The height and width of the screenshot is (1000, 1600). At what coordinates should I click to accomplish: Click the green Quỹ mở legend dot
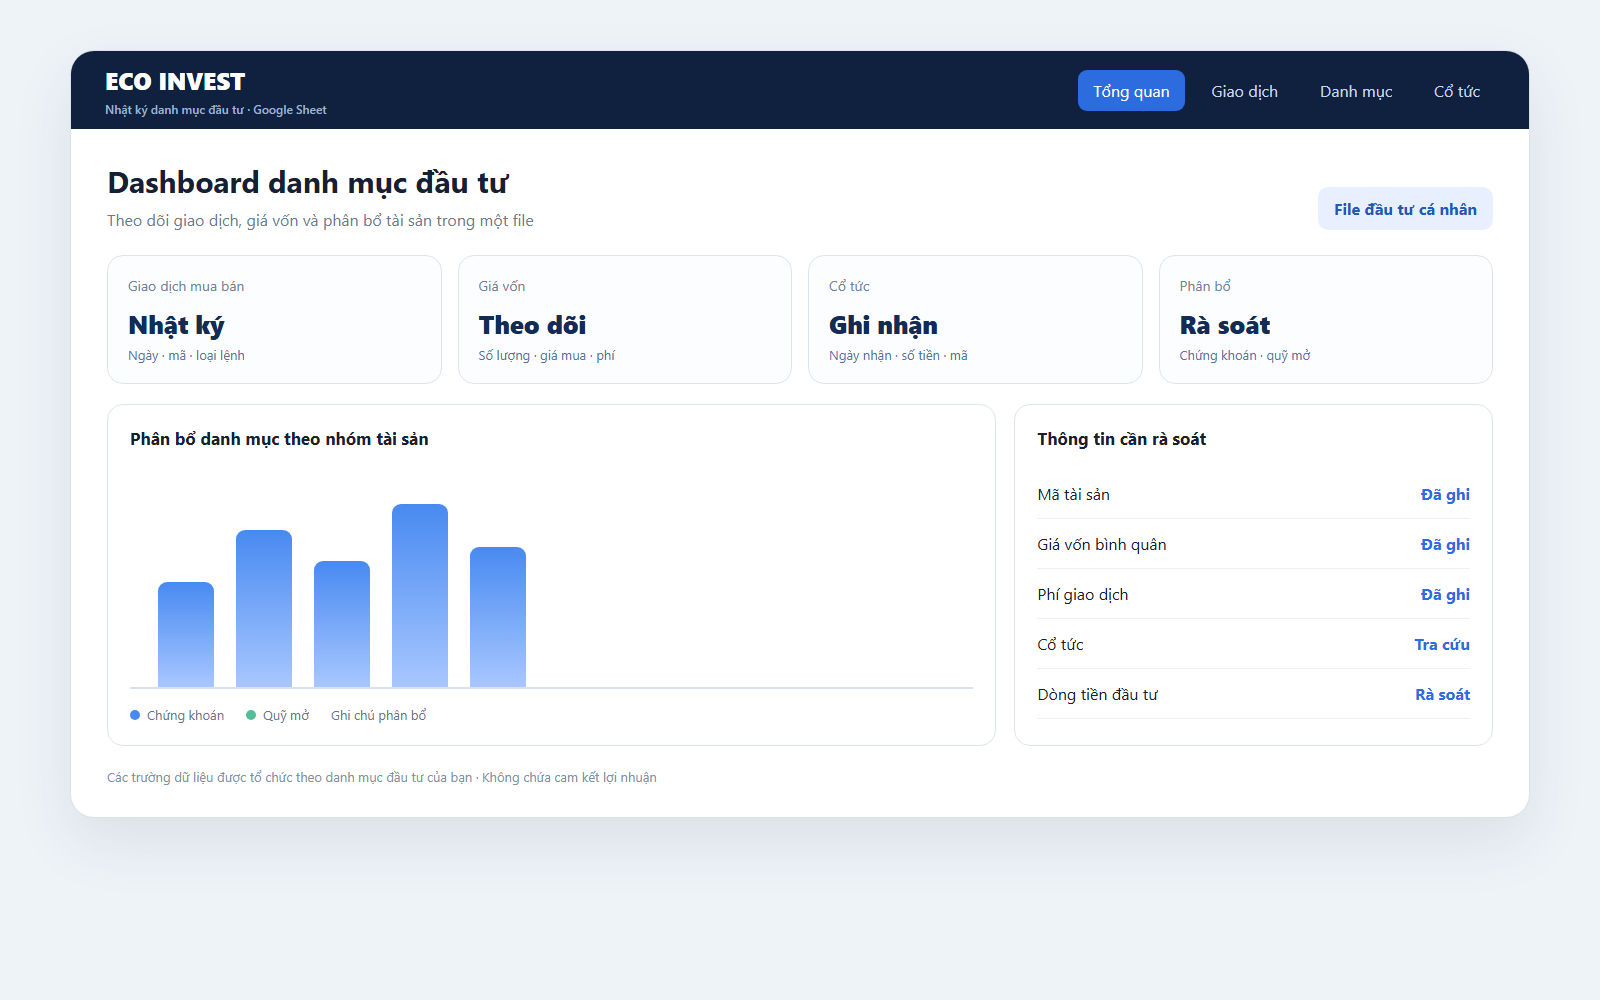(251, 715)
